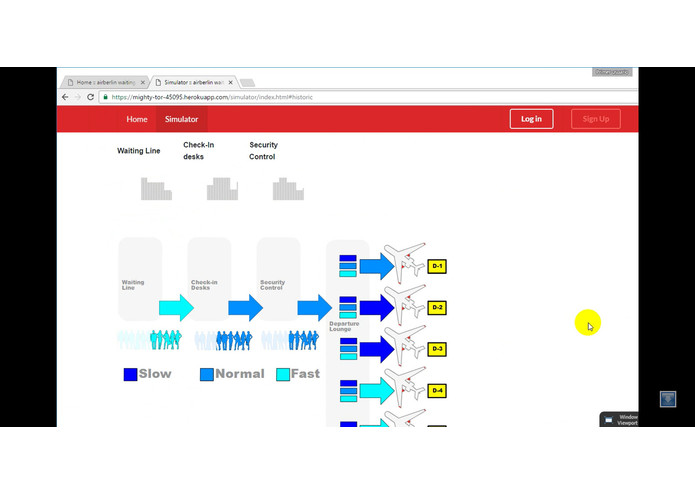
Task: Click the Log in button
Action: pos(531,119)
